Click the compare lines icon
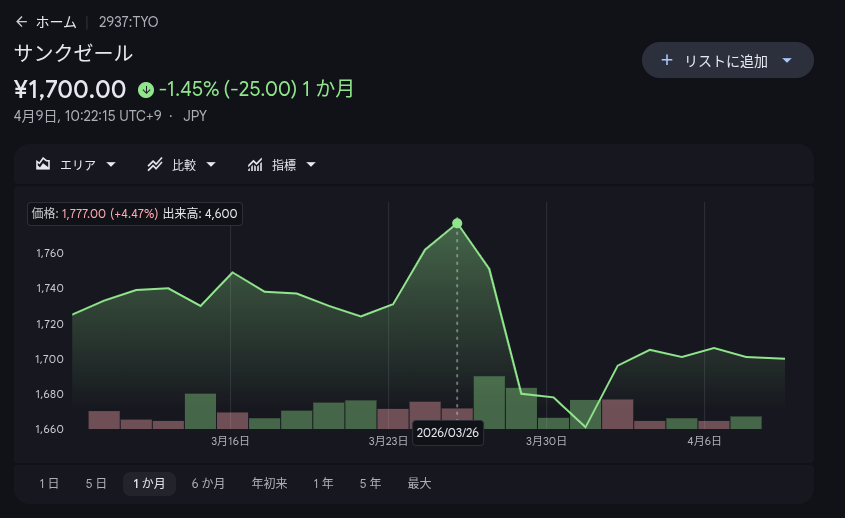 tap(155, 165)
